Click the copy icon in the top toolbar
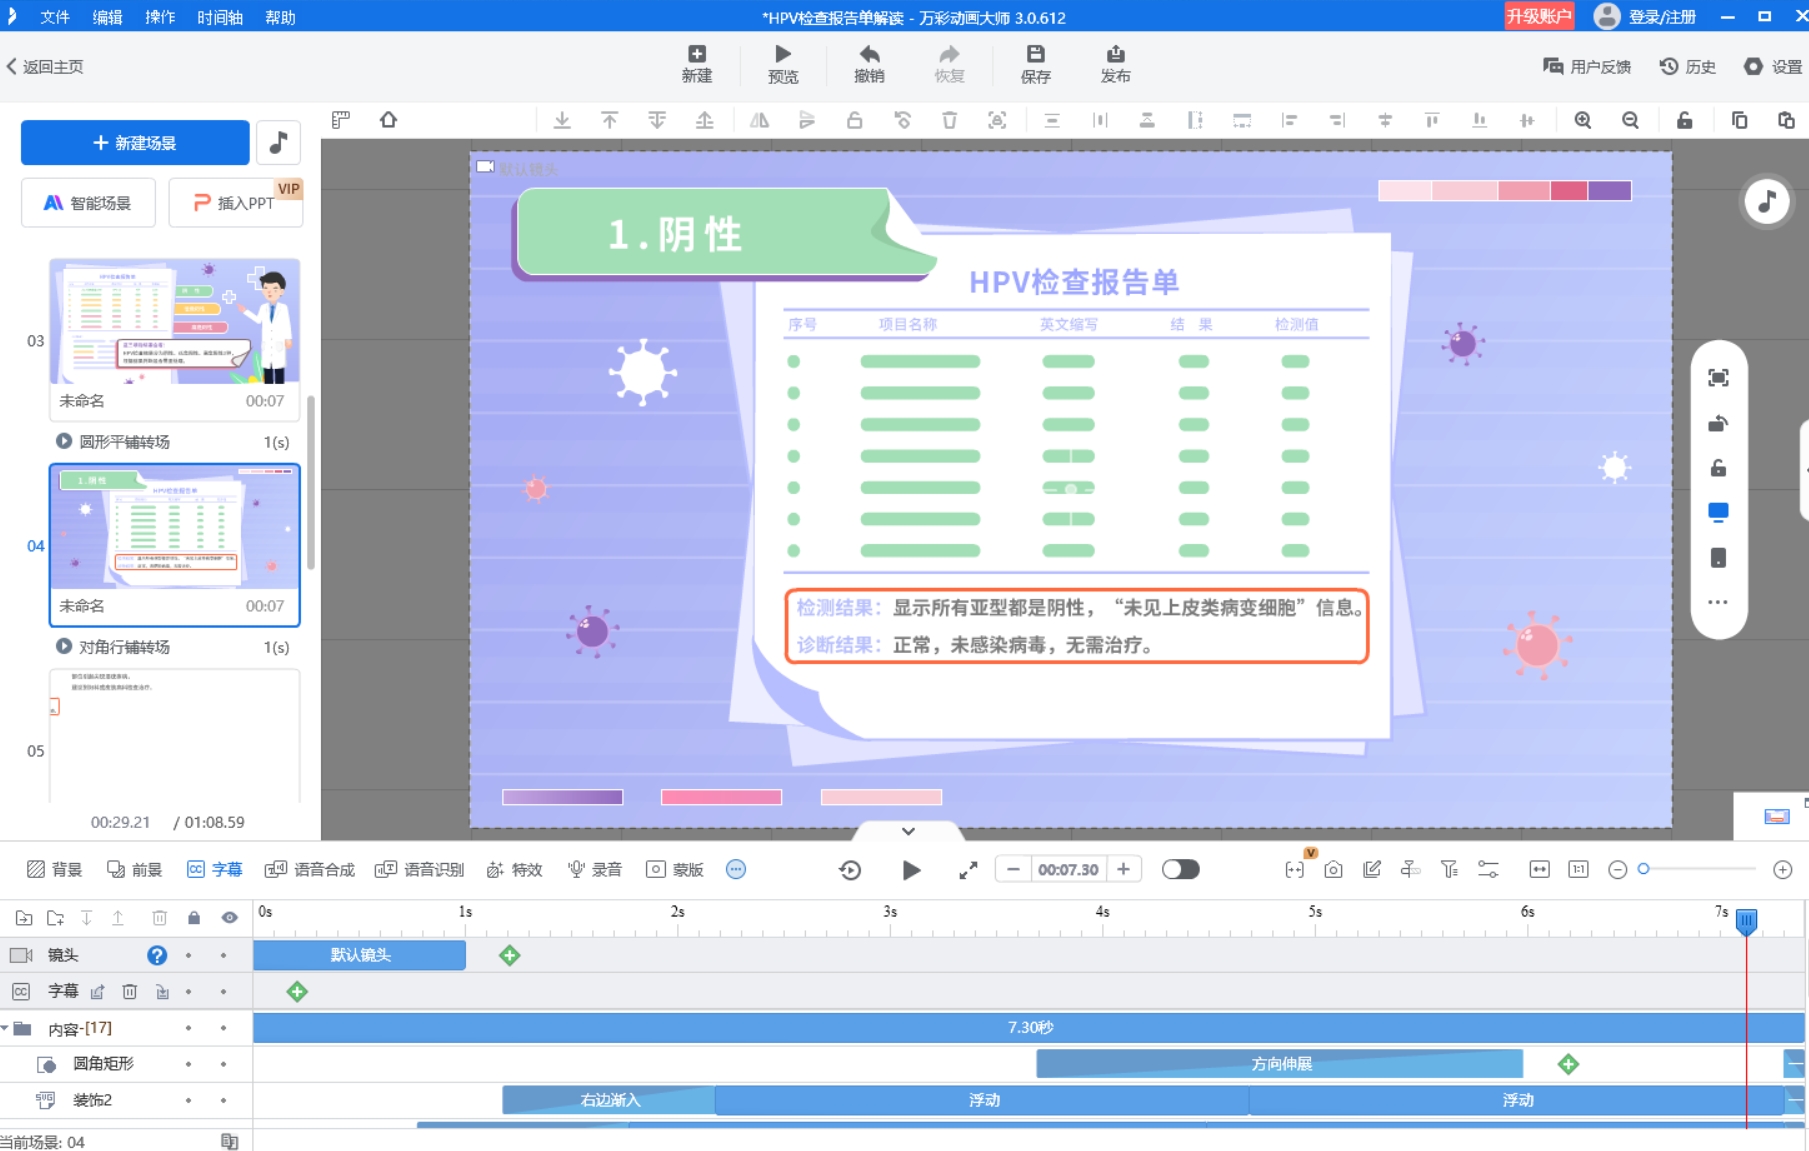1809x1151 pixels. tap(1739, 120)
